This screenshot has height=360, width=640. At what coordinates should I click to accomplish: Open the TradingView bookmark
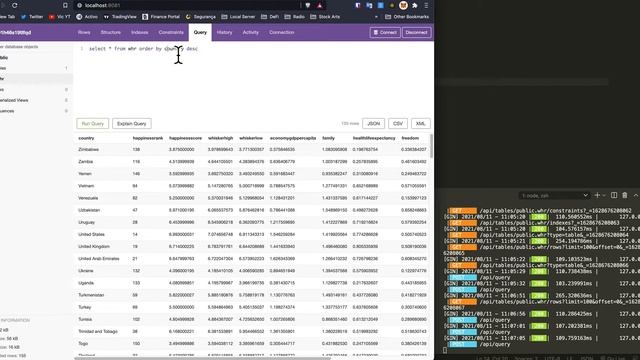pyautogui.click(x=120, y=17)
